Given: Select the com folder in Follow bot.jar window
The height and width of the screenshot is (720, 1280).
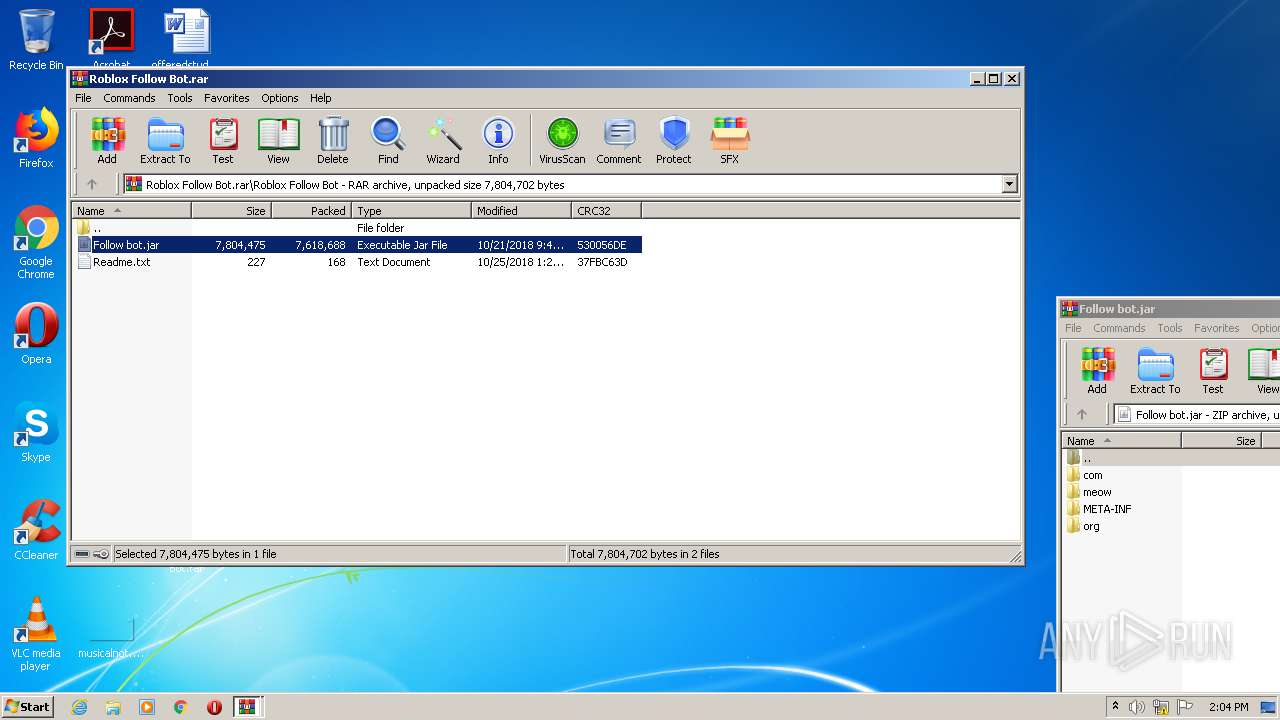Looking at the screenshot, I should click(x=1092, y=475).
